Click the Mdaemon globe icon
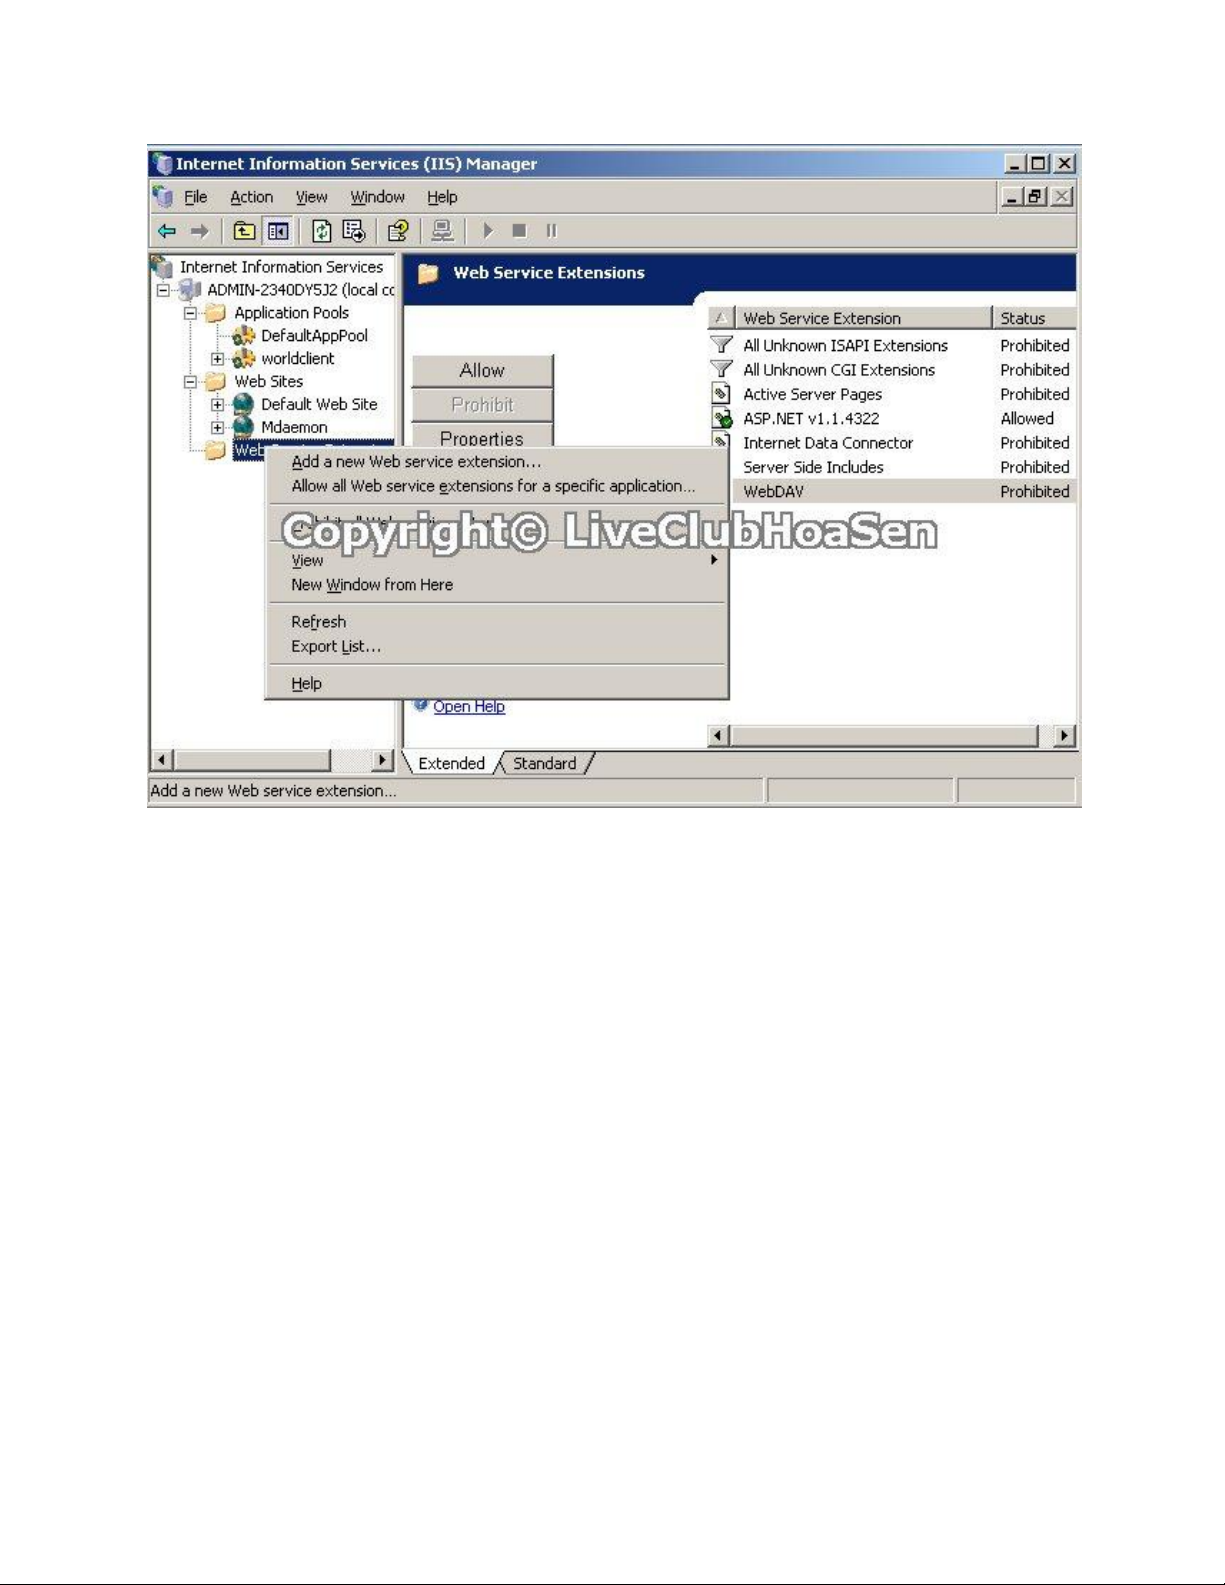 pyautogui.click(x=243, y=427)
